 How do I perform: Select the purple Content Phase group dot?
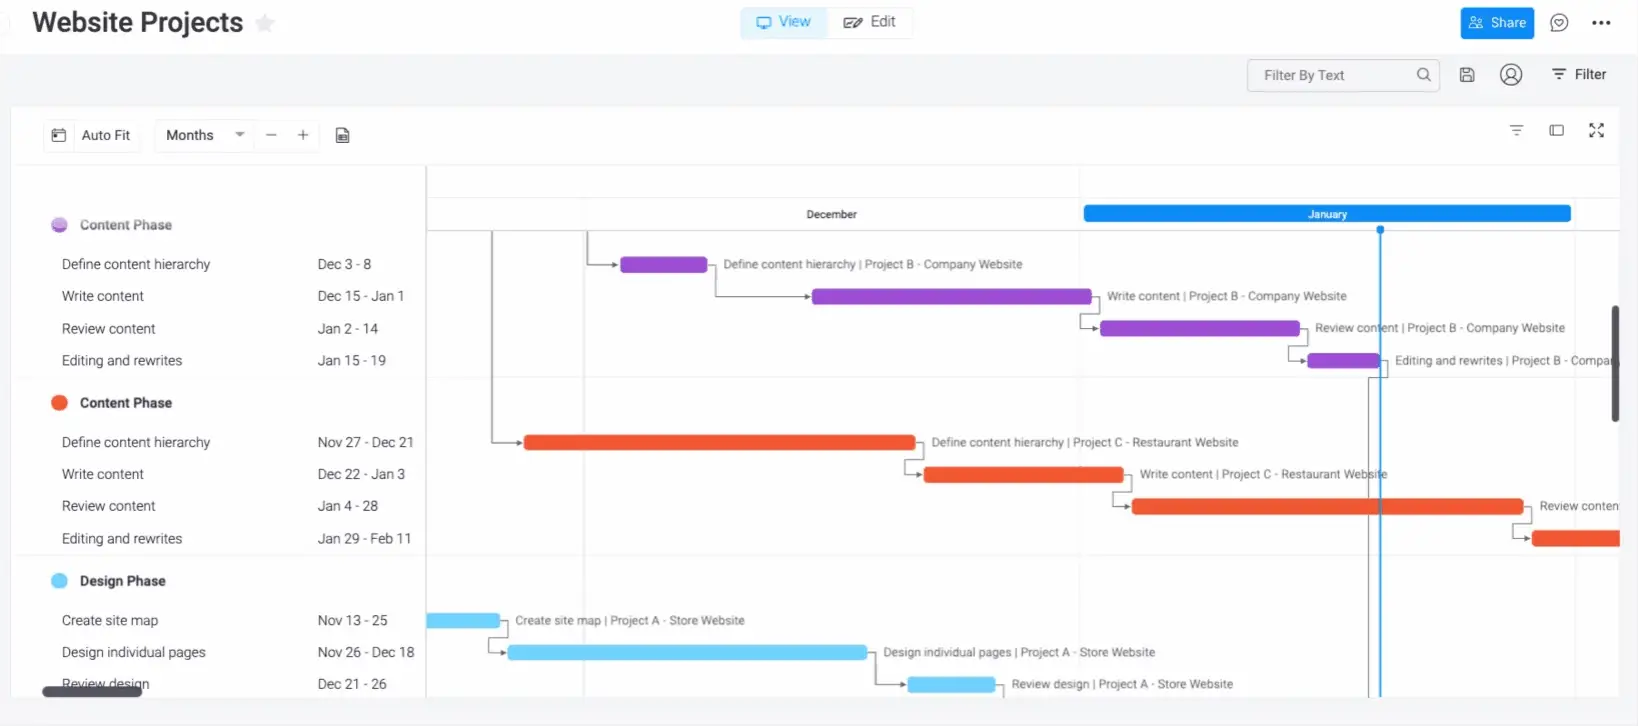[x=59, y=225]
